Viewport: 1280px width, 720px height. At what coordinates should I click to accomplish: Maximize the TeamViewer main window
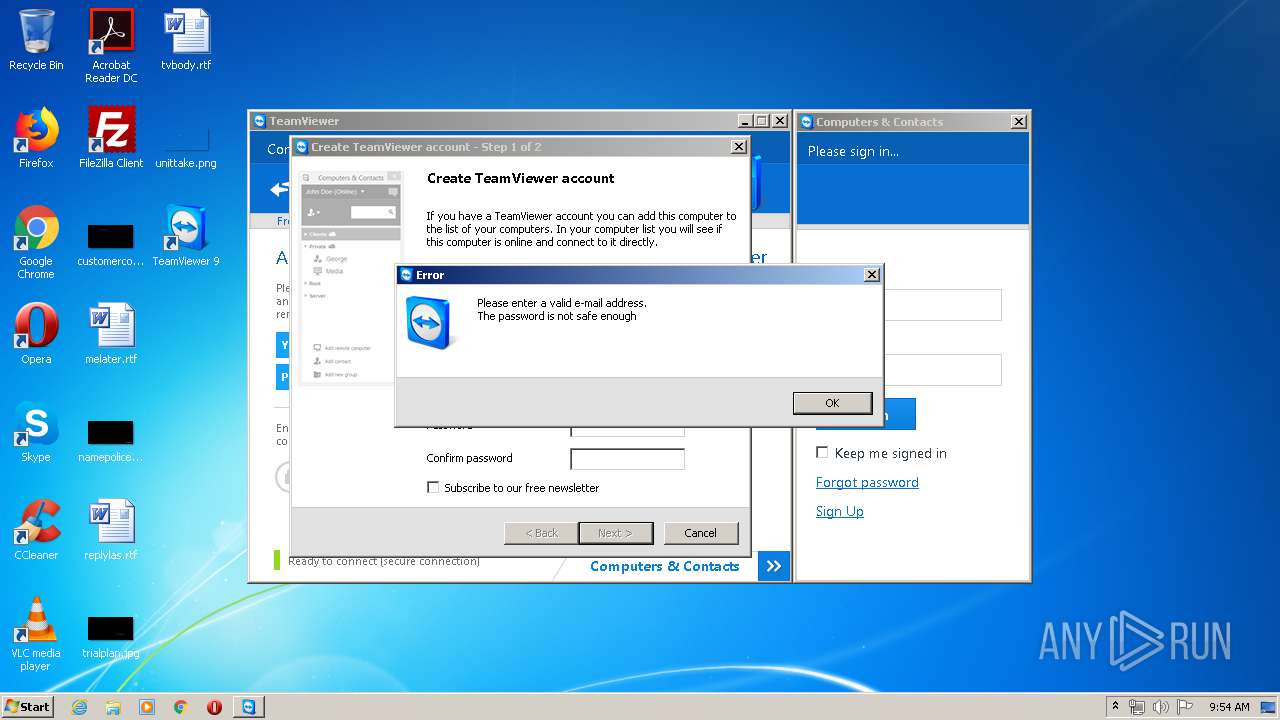761,121
